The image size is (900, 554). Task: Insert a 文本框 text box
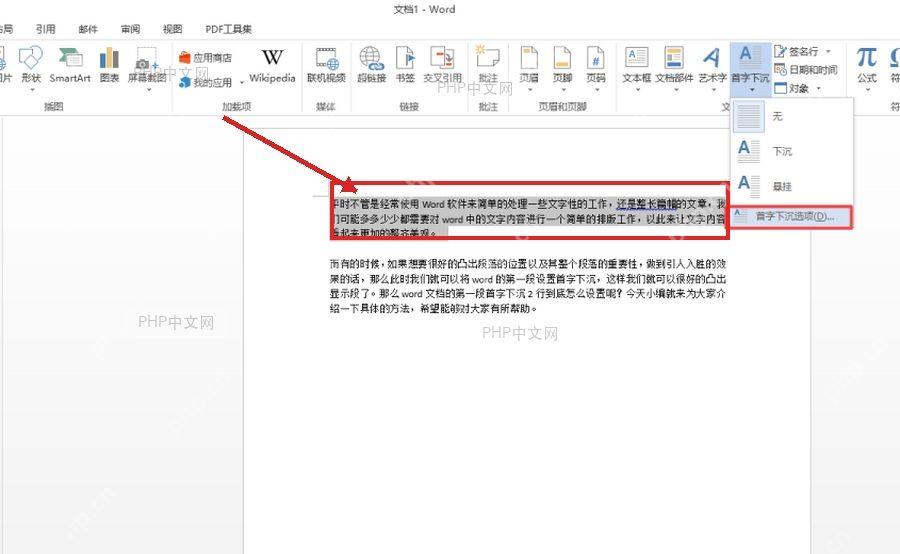point(637,64)
